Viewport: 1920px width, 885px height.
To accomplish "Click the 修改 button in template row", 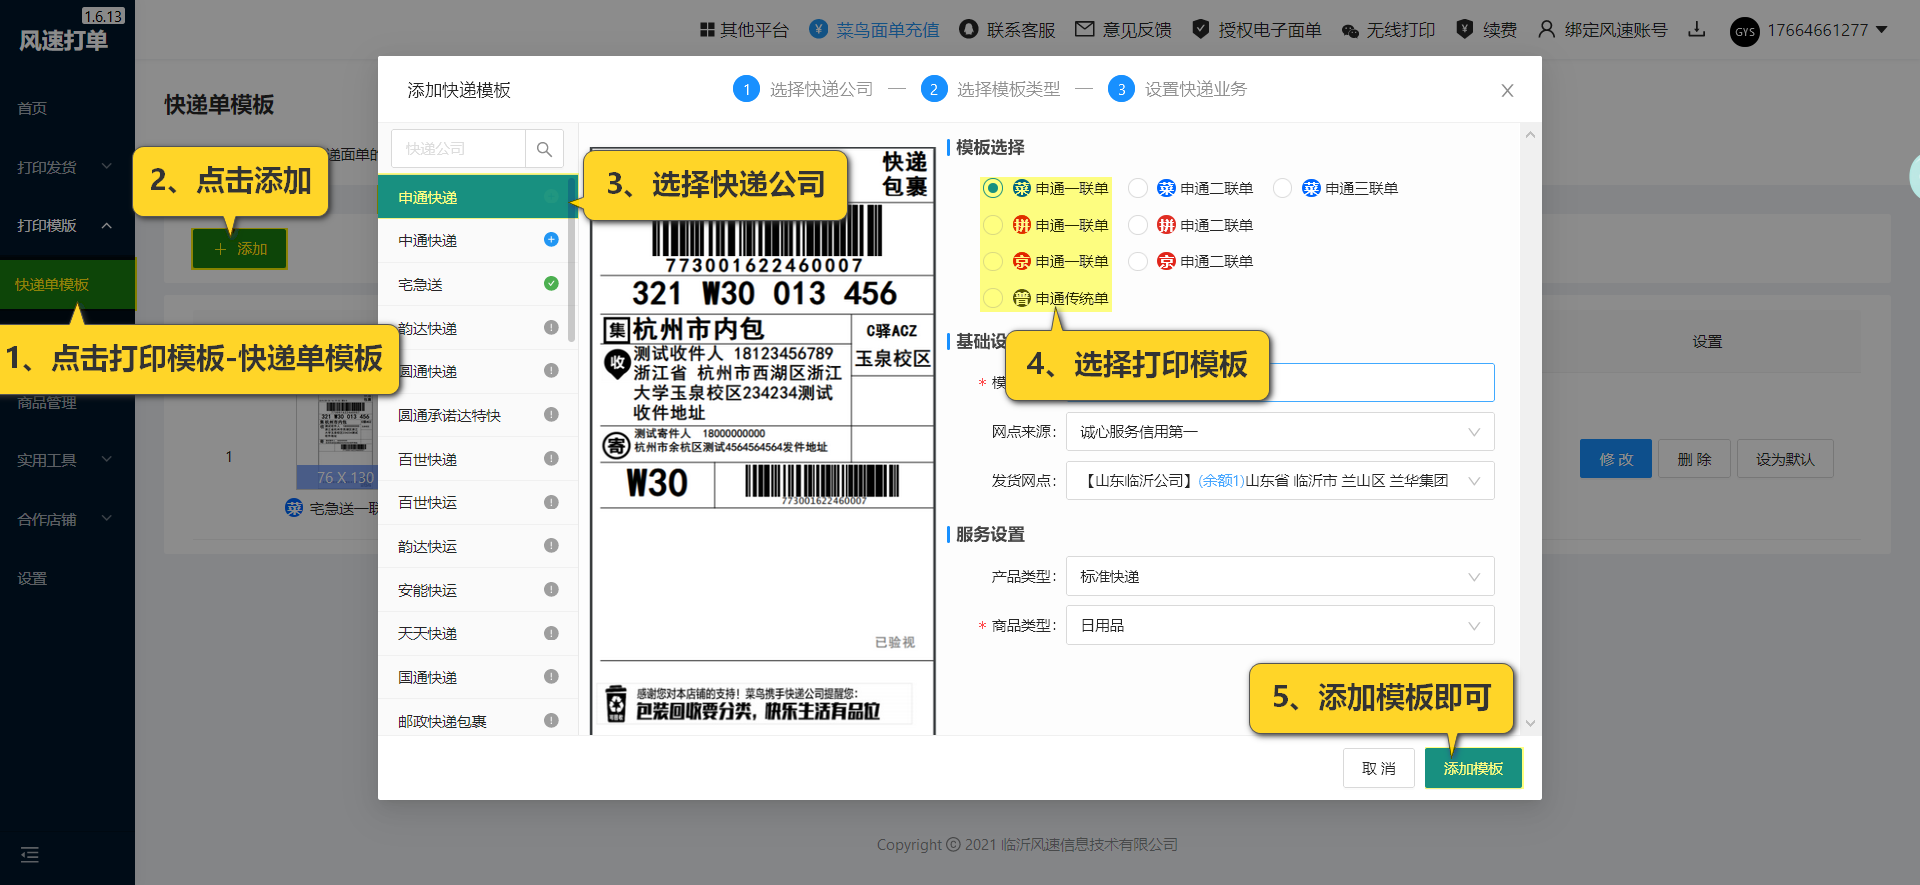I will coord(1616,459).
